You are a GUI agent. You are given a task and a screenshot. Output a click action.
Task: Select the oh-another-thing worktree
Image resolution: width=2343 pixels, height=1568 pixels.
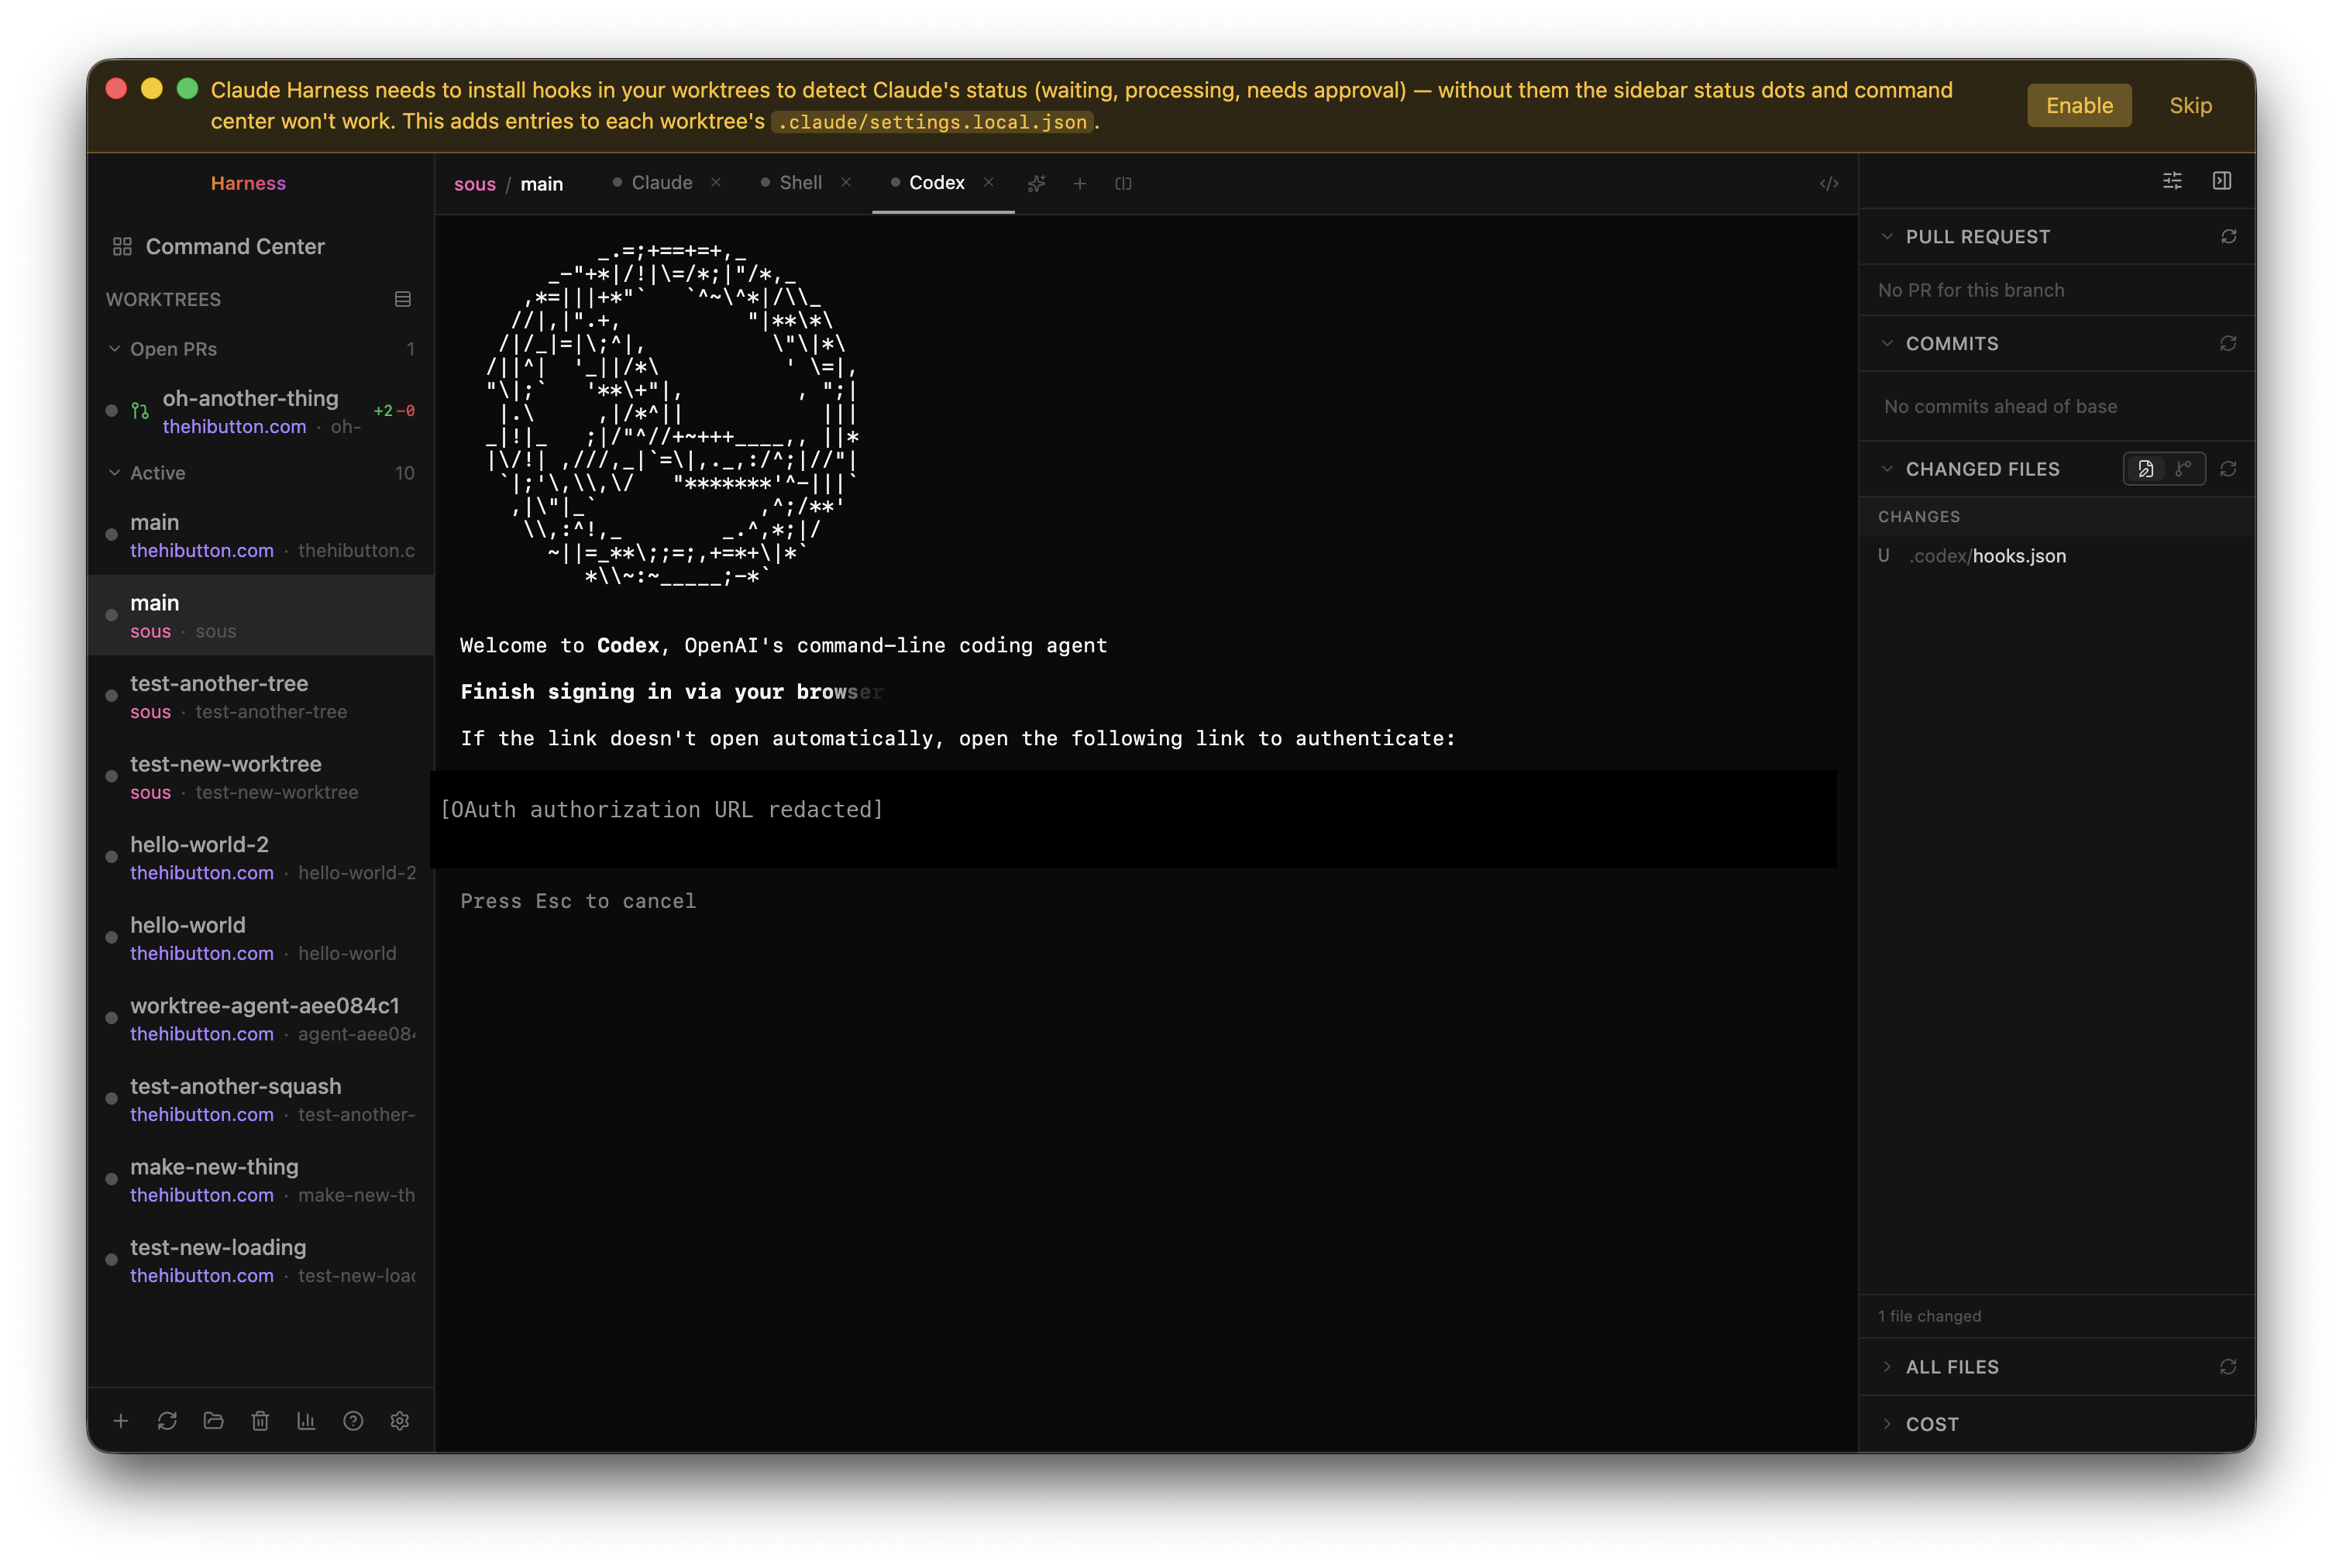[260, 412]
